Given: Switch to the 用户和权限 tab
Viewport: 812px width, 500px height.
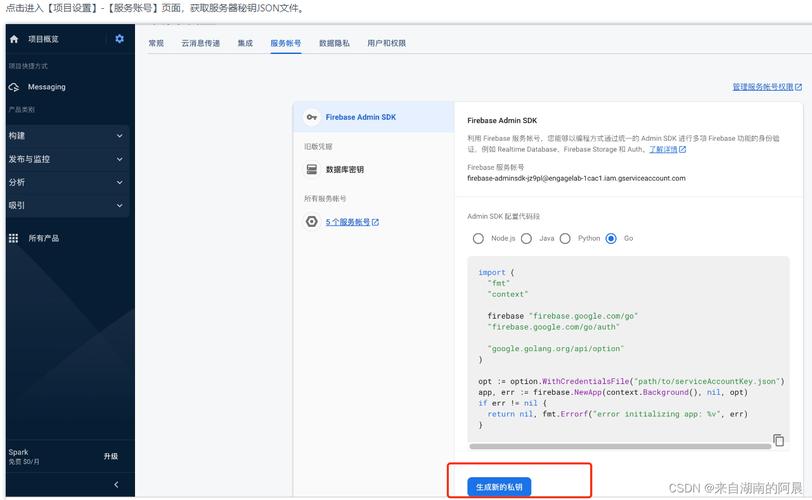Looking at the screenshot, I should pyautogui.click(x=386, y=43).
